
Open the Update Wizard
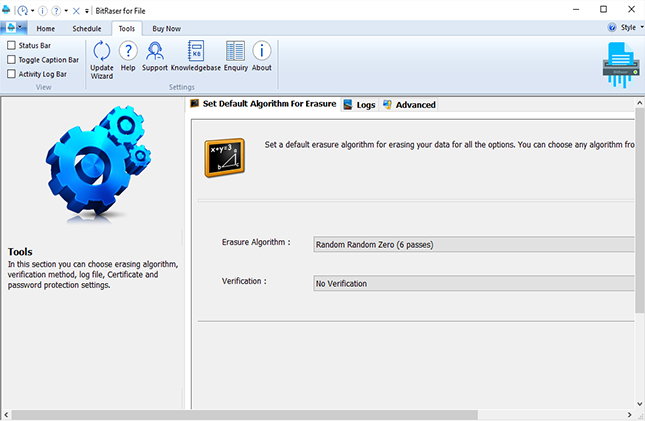[102, 60]
